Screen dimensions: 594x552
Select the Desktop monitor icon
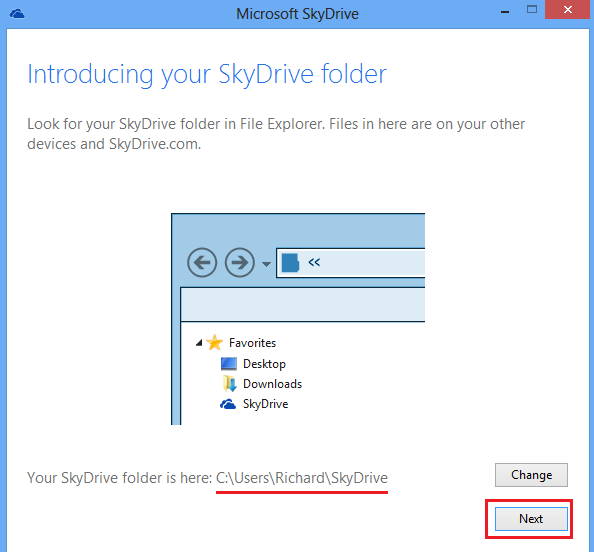point(229,364)
